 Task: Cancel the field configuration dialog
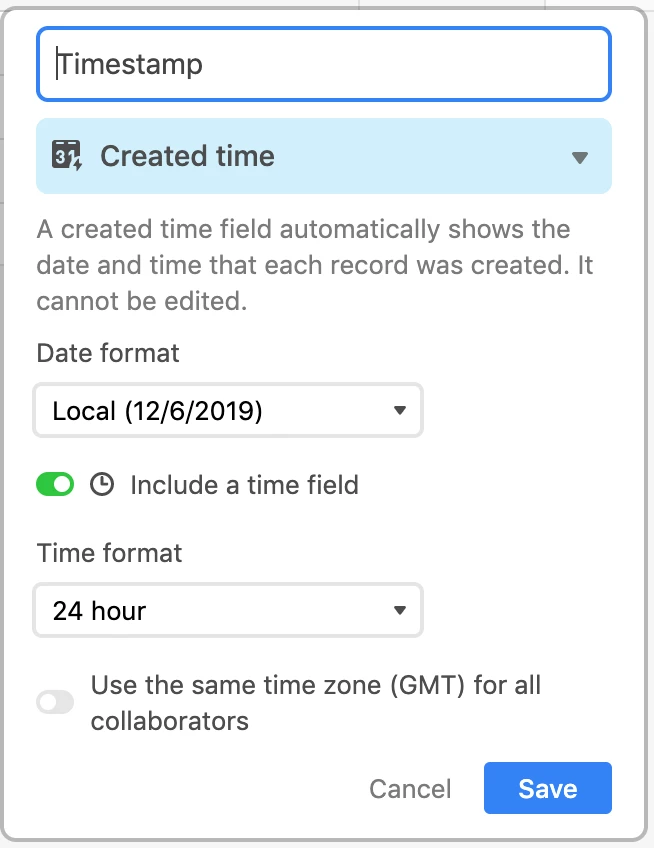tap(410, 789)
